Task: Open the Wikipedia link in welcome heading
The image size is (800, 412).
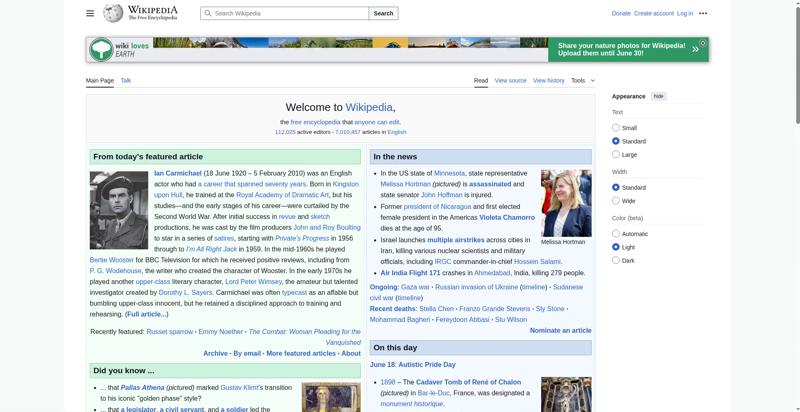Action: (369, 107)
